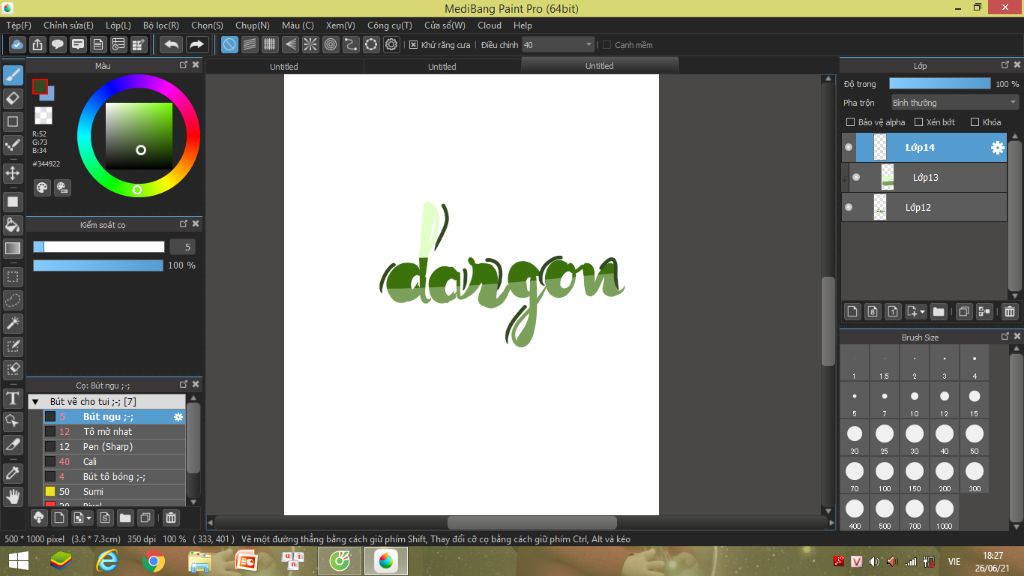Collapse Bút vẽ cho tui brush group
1024x576 pixels.
click(35, 402)
